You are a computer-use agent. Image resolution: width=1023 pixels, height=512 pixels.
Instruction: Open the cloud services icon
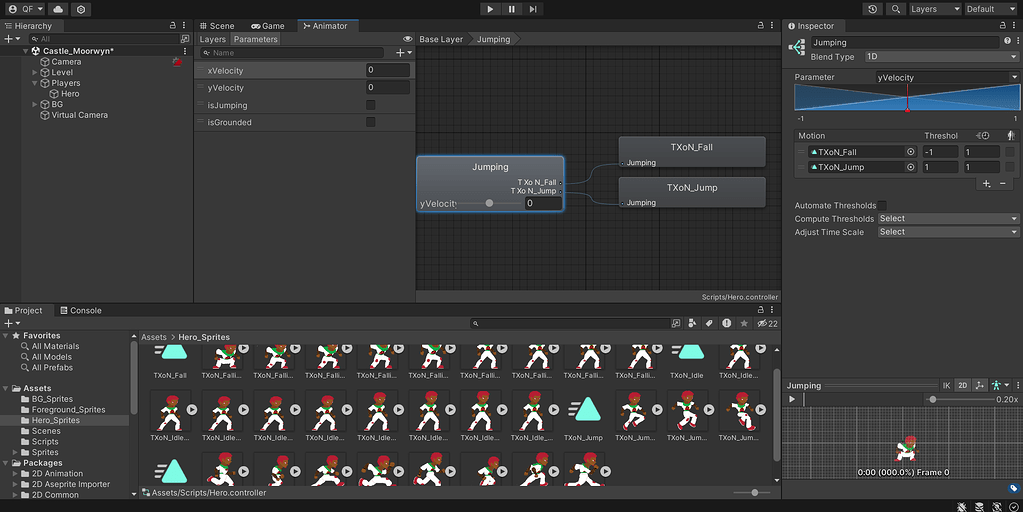click(x=58, y=9)
